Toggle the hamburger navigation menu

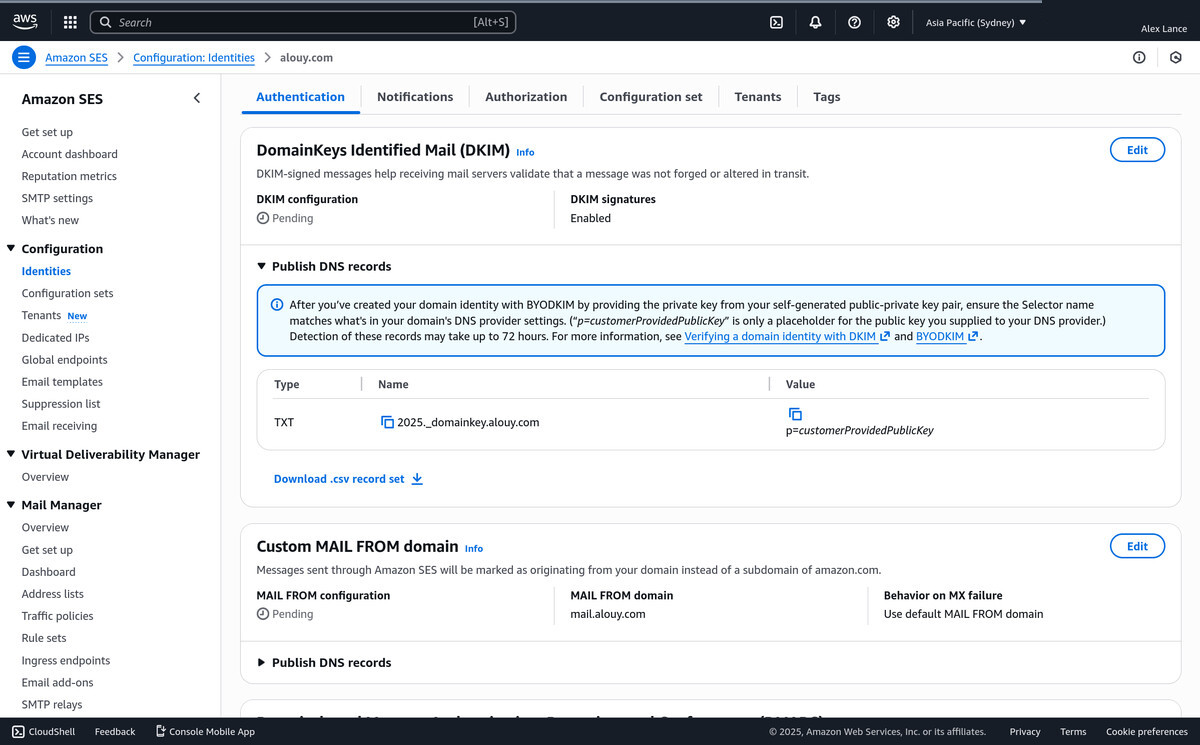24,58
